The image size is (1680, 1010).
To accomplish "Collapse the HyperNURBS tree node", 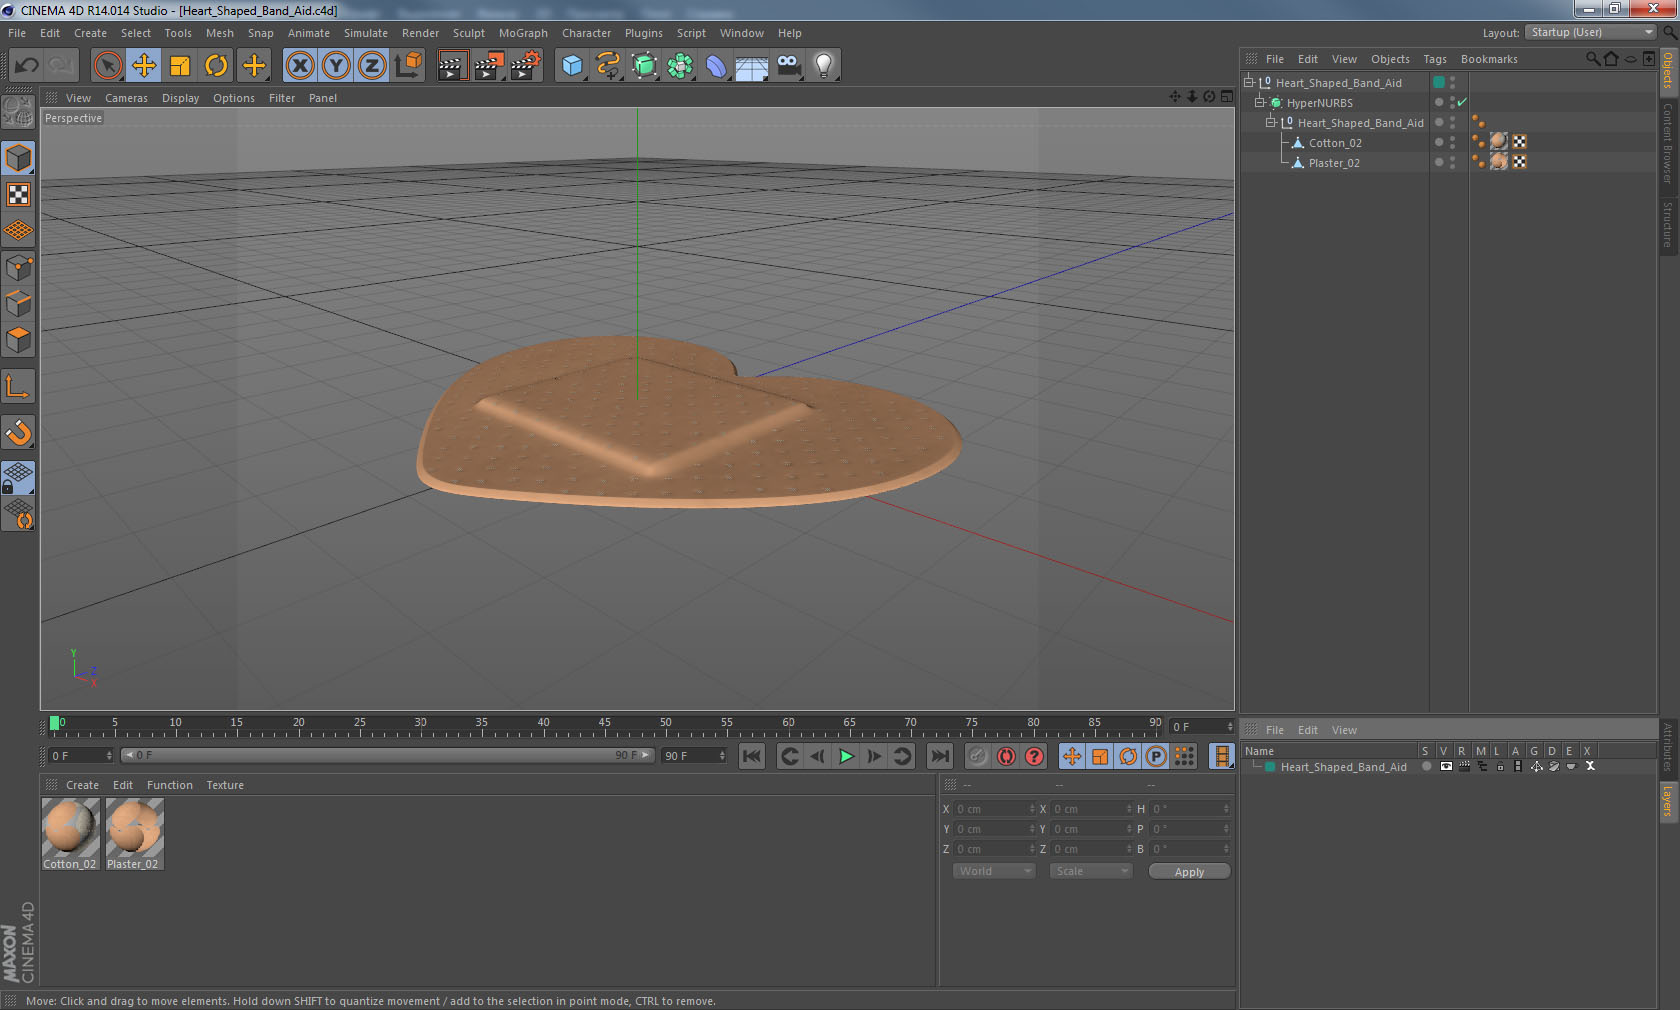I will 1260,103.
